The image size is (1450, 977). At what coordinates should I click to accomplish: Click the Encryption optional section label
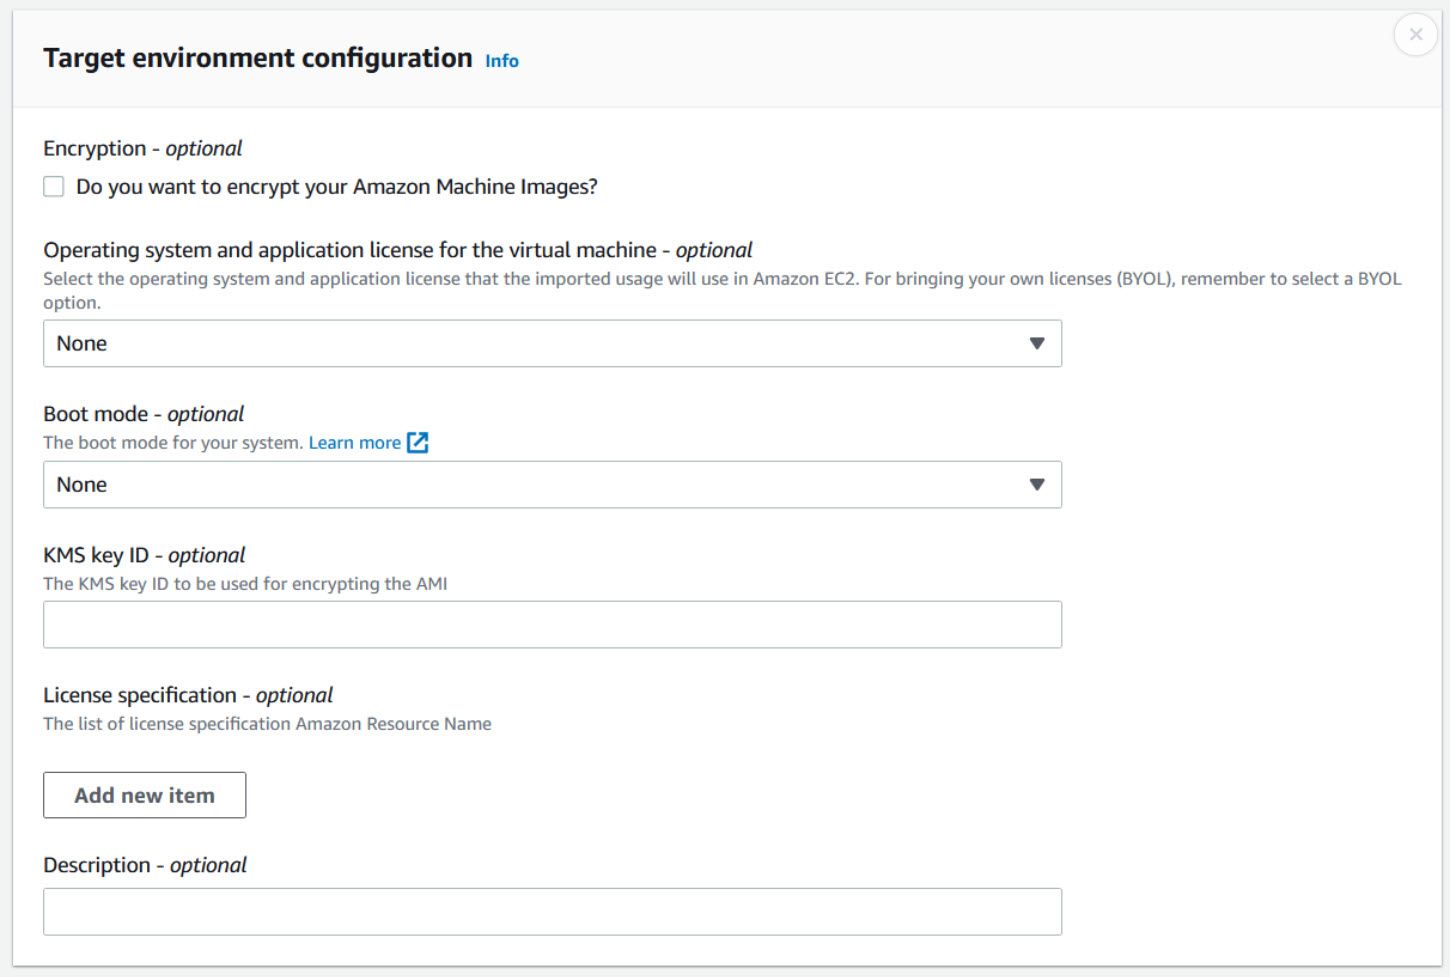[143, 148]
